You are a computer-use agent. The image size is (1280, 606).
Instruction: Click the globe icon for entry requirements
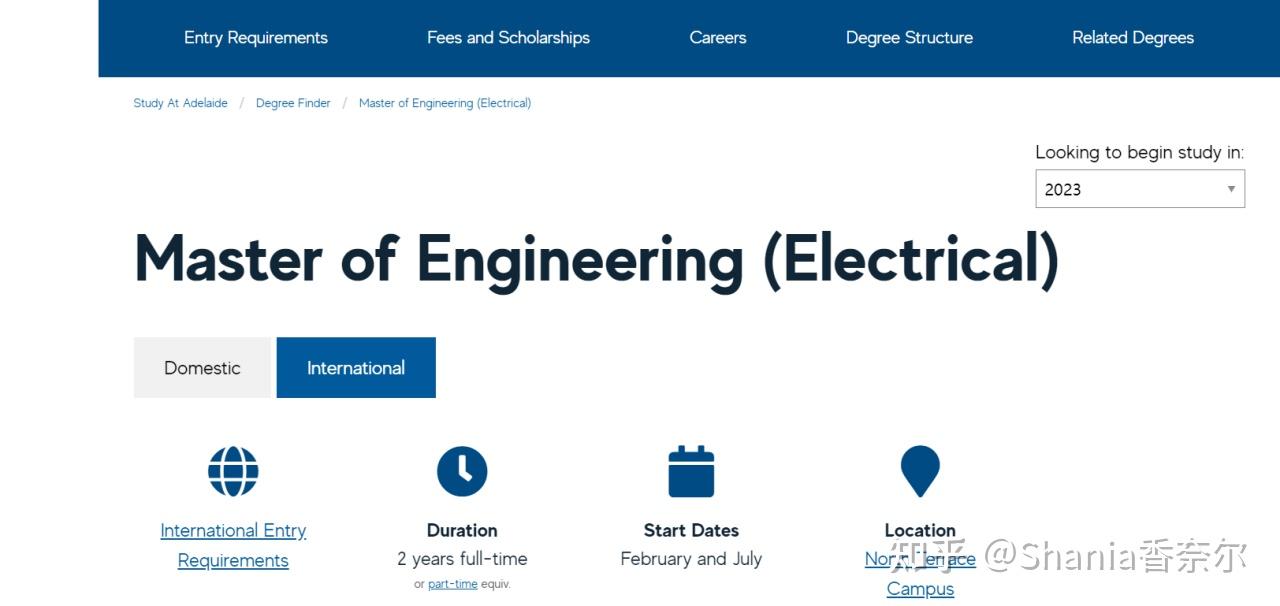233,472
